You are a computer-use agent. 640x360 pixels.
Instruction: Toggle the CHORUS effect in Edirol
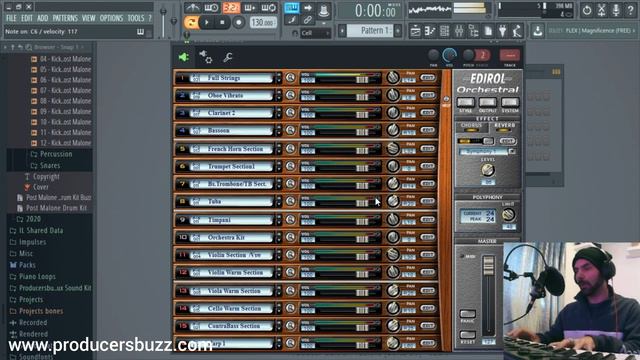click(471, 128)
